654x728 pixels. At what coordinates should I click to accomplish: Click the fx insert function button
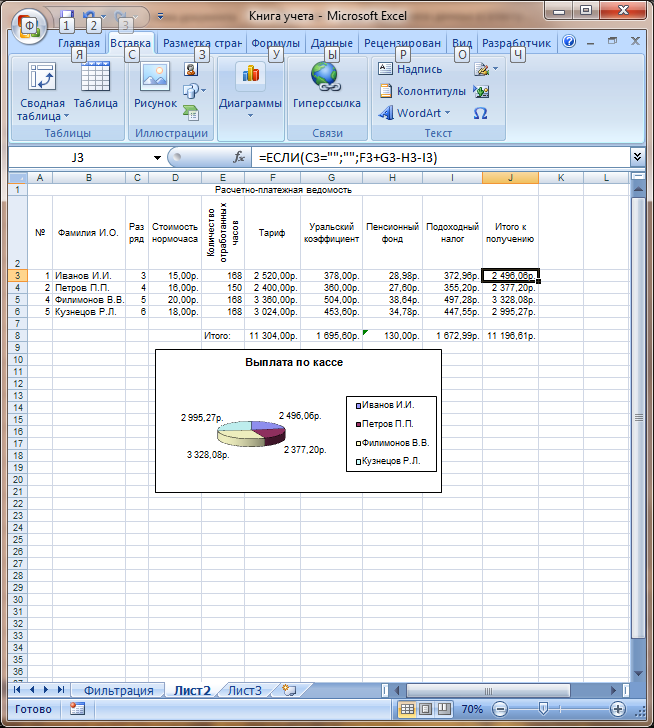click(x=239, y=157)
